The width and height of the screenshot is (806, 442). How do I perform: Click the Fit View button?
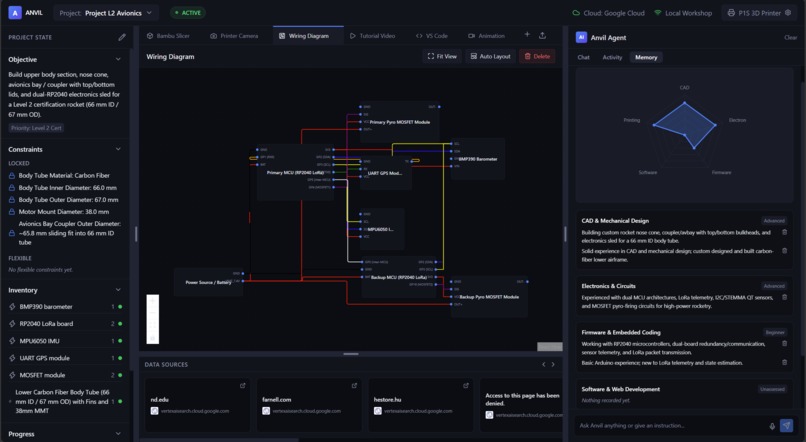pyautogui.click(x=442, y=57)
